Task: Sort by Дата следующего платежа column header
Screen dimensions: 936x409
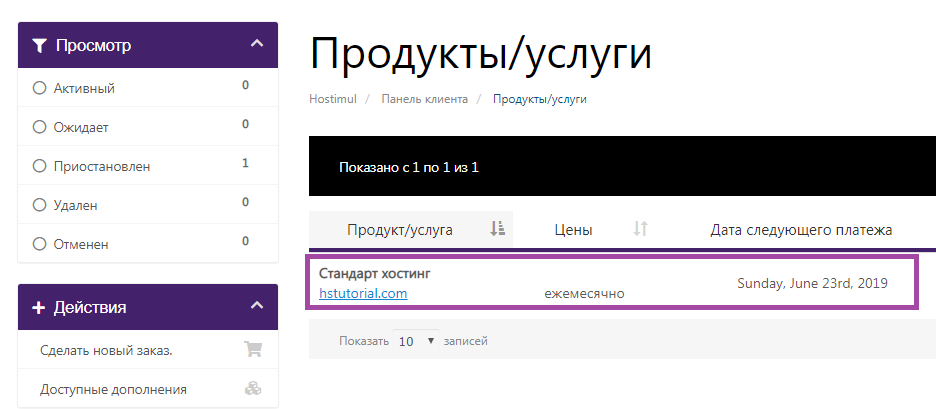Action: [800, 230]
